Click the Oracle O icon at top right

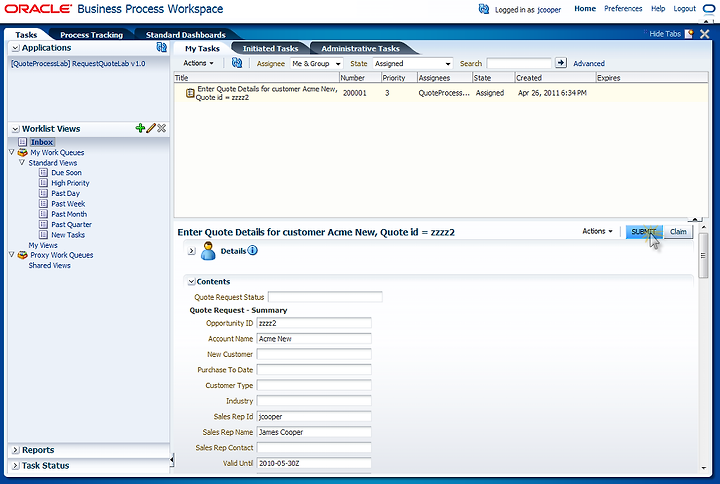pyautogui.click(x=709, y=9)
